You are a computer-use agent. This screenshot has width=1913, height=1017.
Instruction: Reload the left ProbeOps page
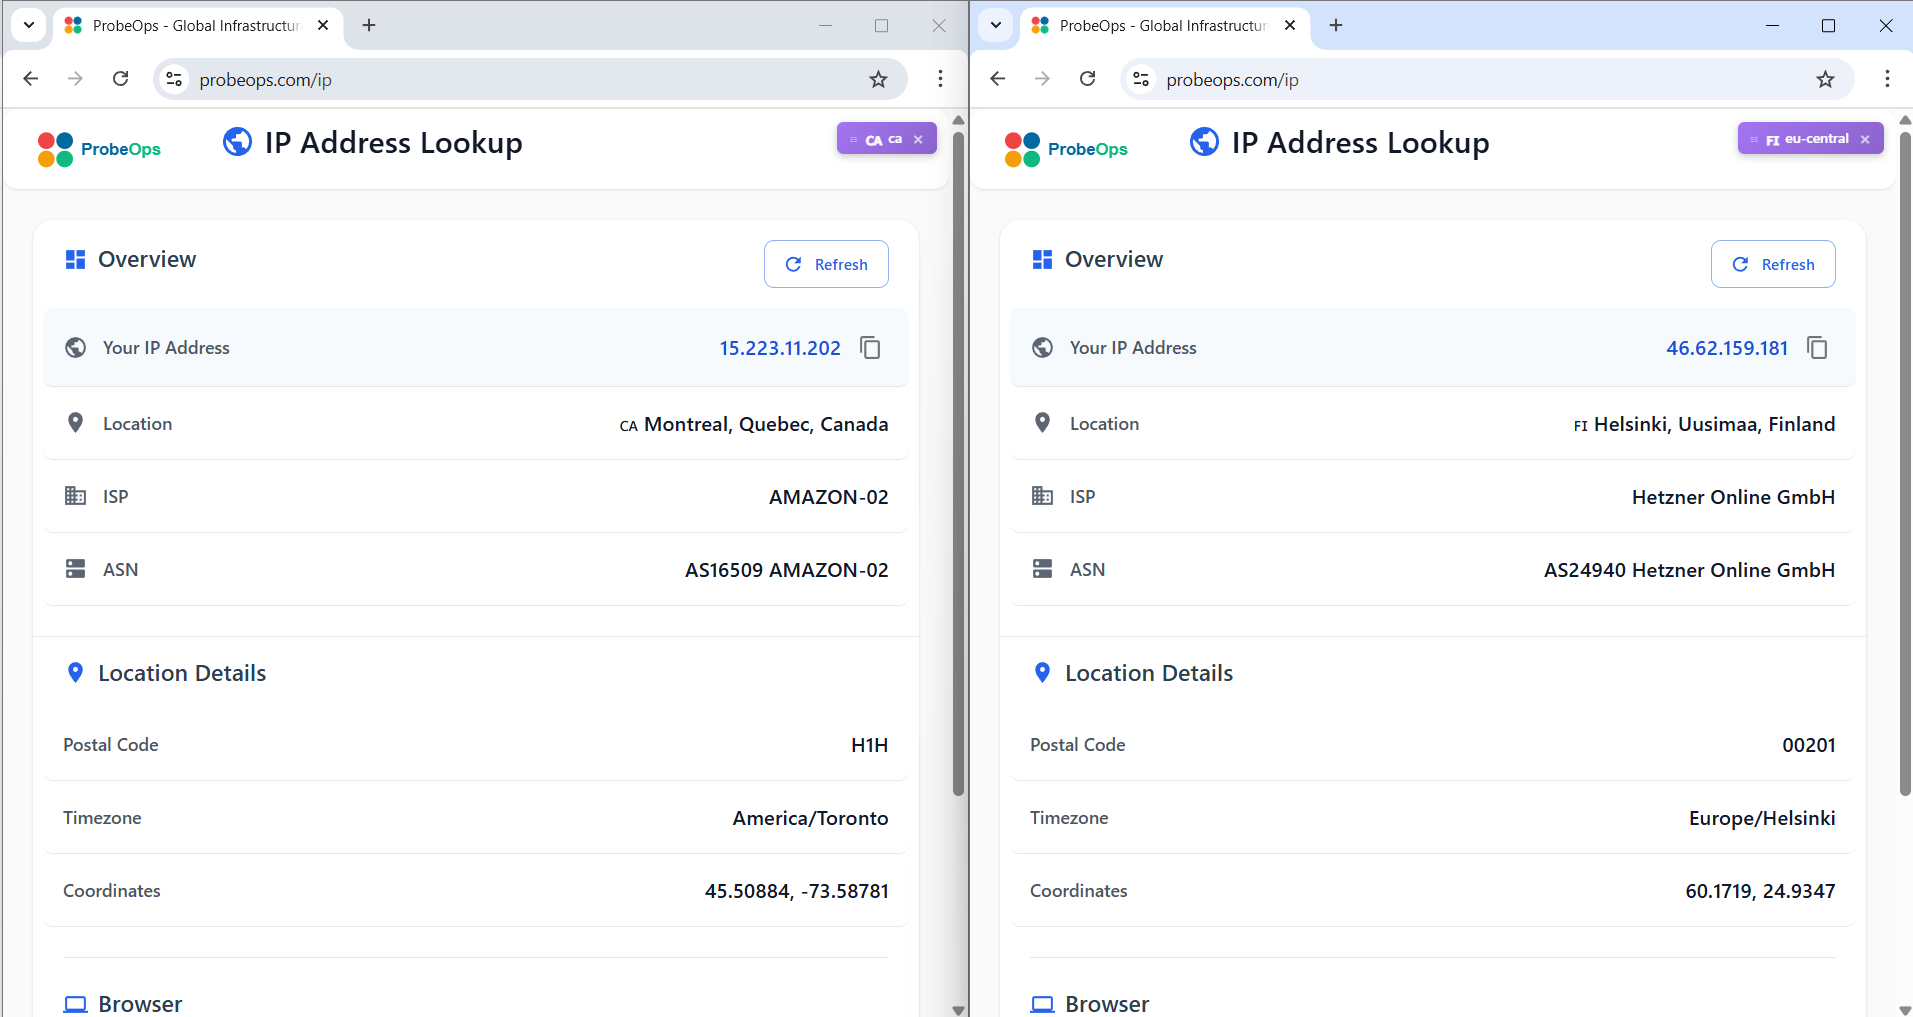tap(120, 79)
